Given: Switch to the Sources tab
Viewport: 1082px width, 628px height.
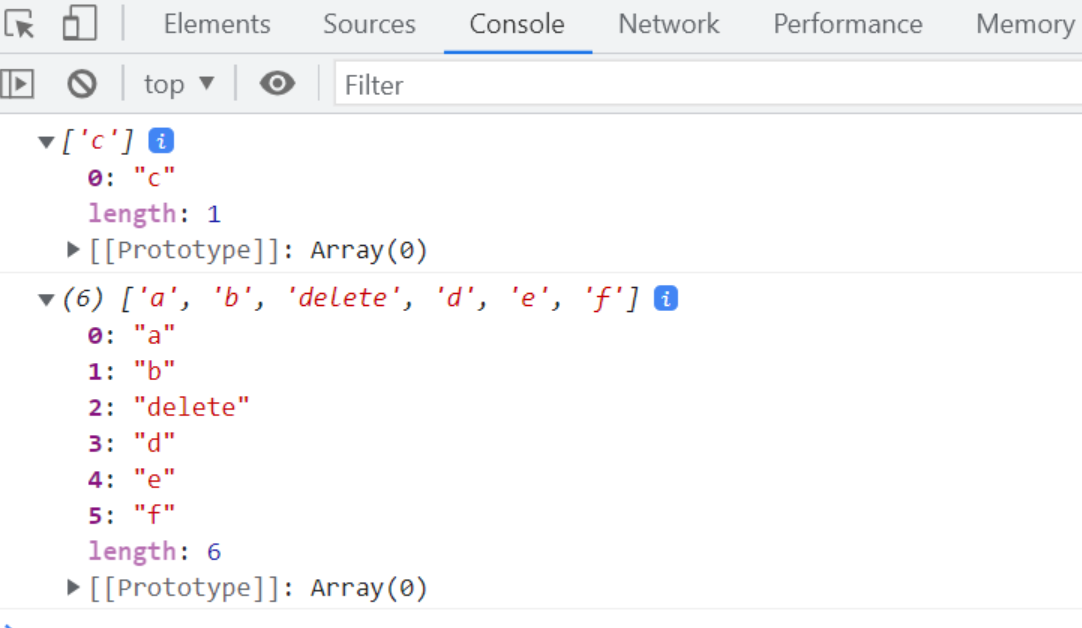Looking at the screenshot, I should (x=369, y=24).
